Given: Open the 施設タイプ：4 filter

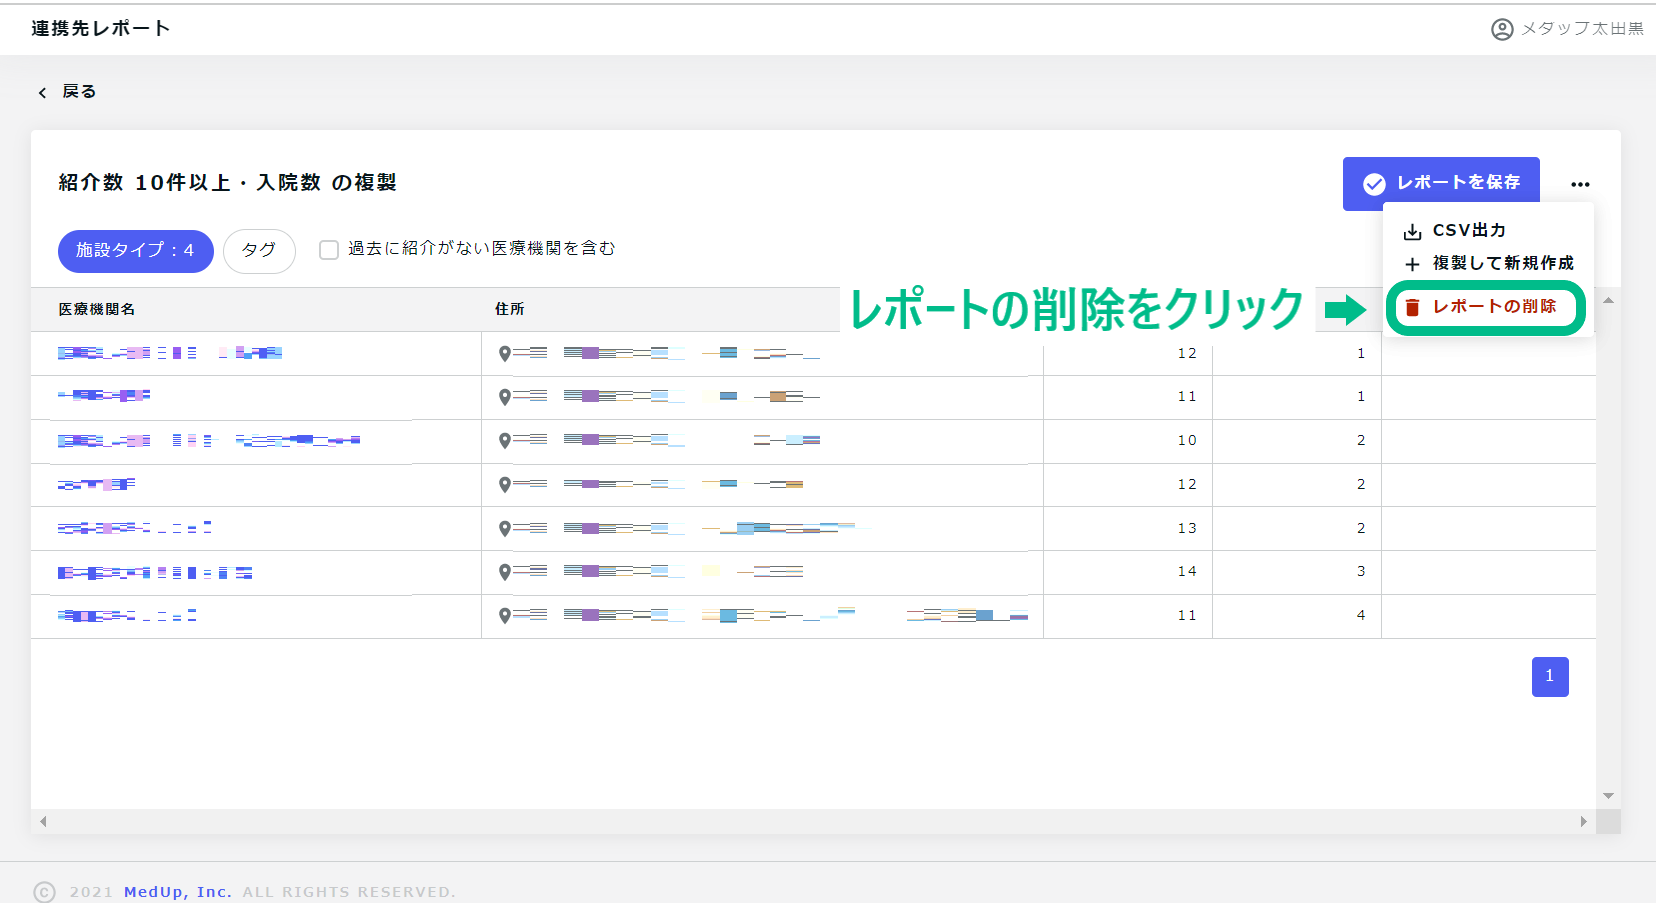Looking at the screenshot, I should [136, 251].
